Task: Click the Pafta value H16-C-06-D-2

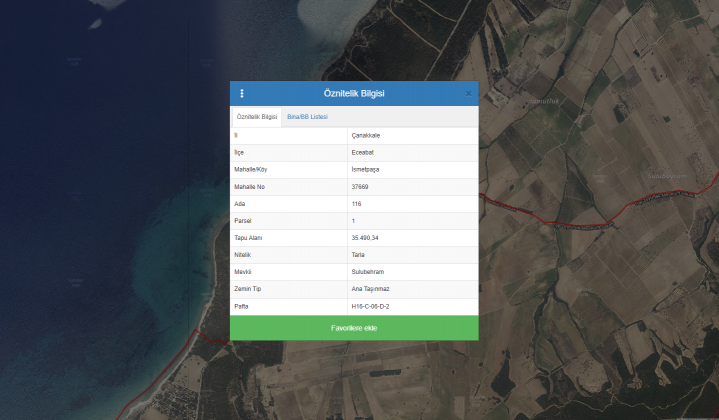Action: 370,305
